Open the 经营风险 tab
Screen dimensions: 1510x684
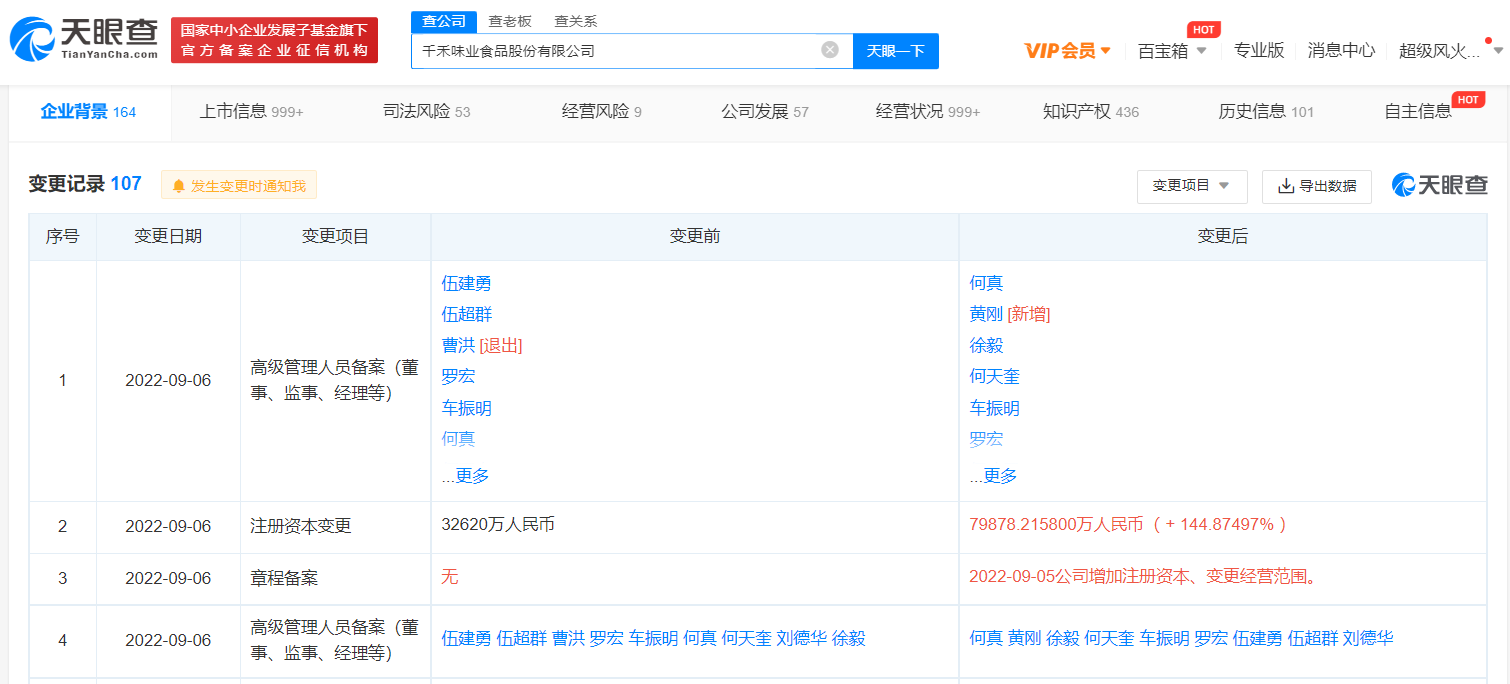coord(602,112)
